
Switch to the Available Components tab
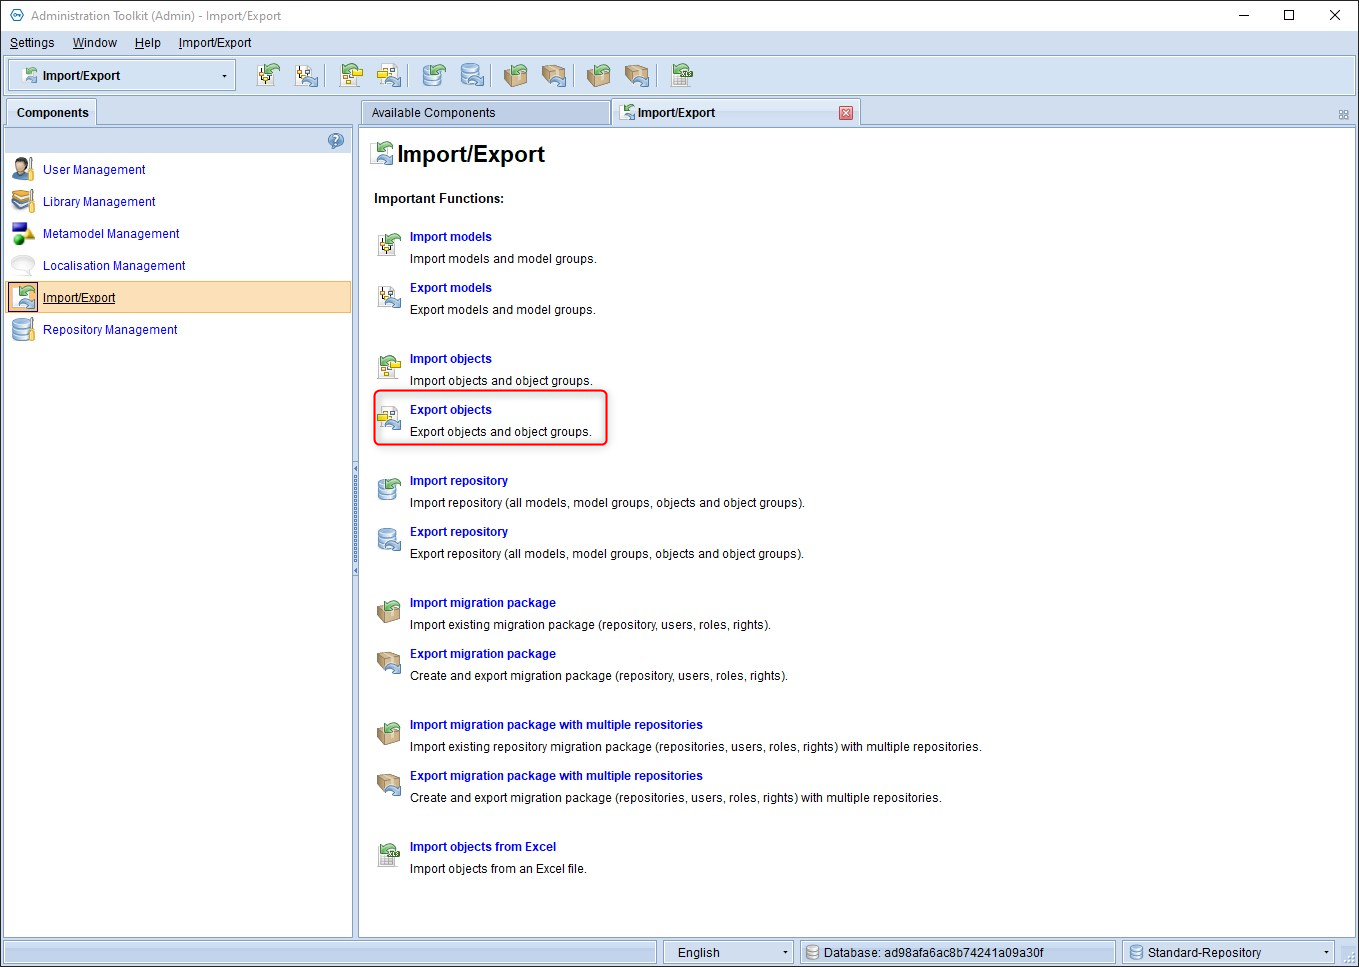485,113
